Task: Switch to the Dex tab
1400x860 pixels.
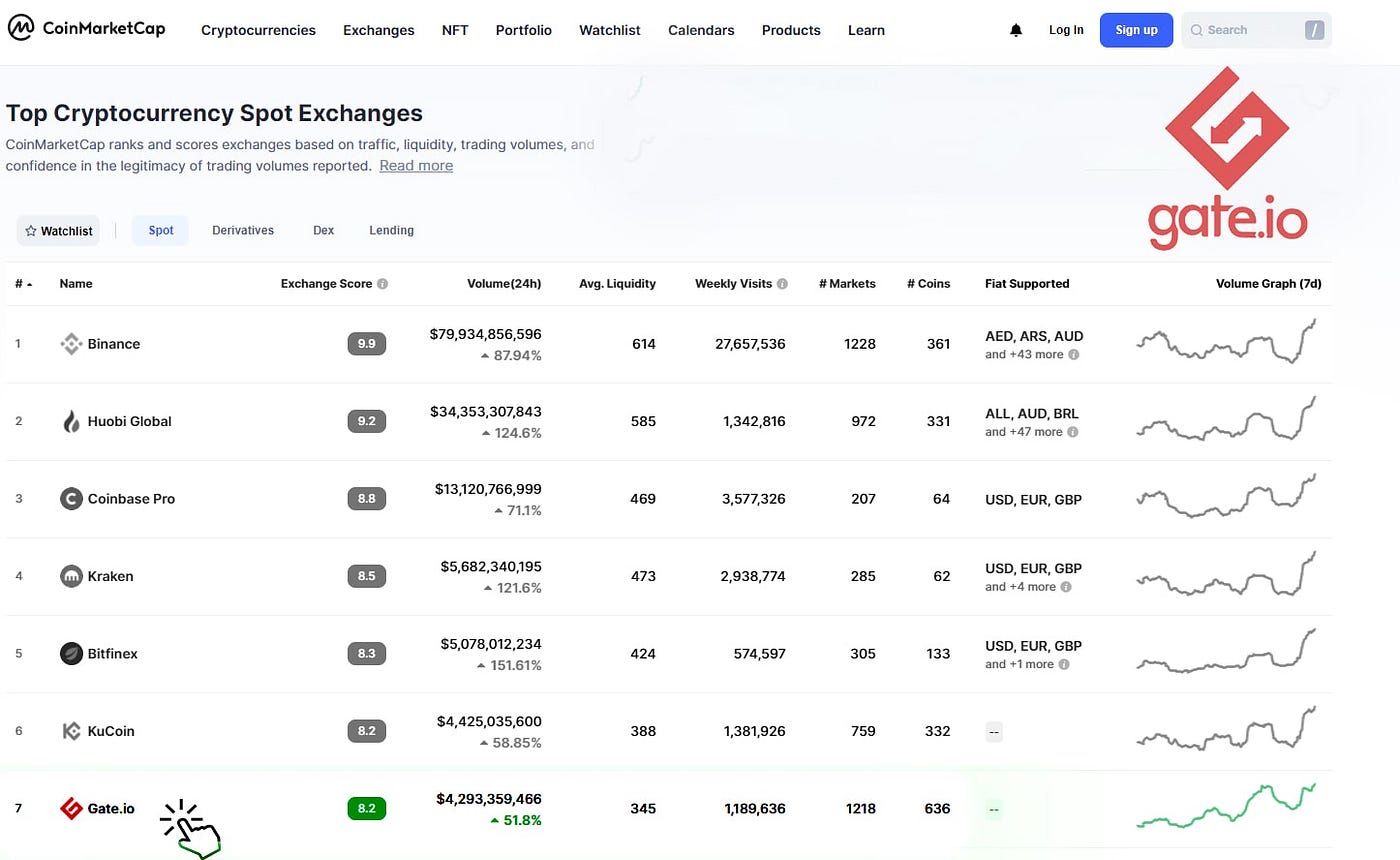Action: coord(323,230)
